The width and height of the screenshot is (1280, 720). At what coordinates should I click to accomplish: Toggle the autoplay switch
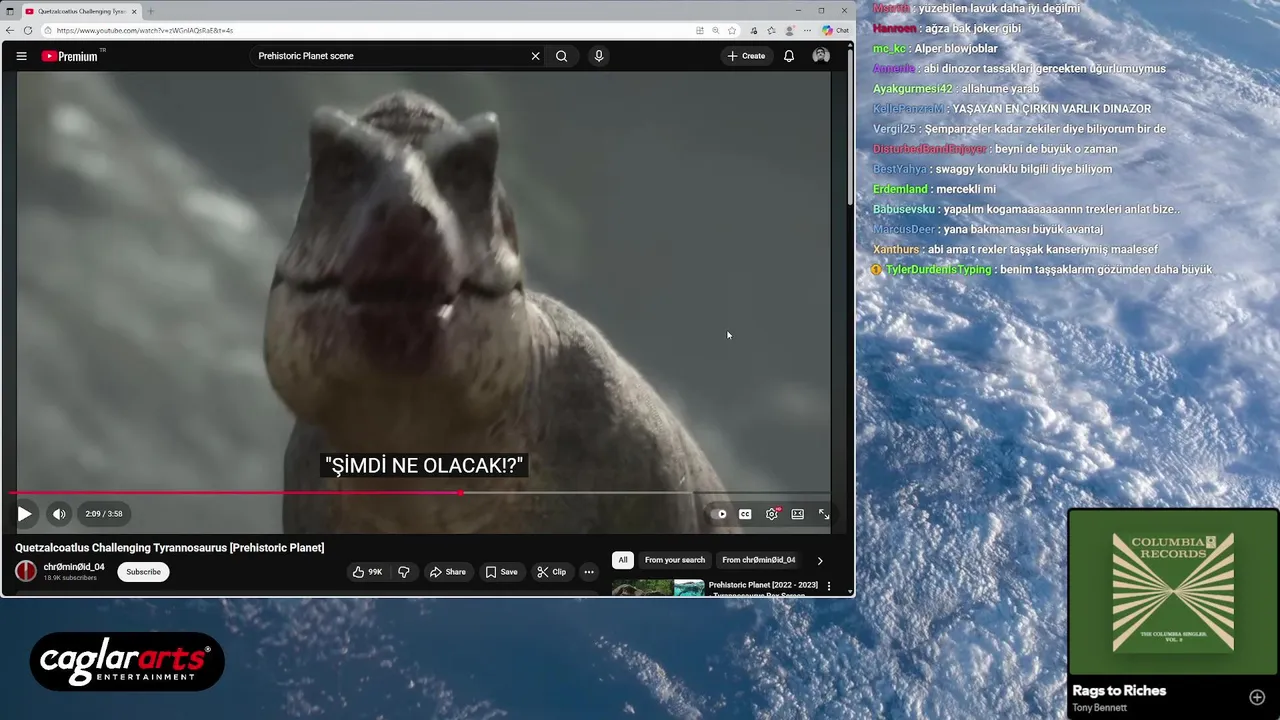click(719, 514)
